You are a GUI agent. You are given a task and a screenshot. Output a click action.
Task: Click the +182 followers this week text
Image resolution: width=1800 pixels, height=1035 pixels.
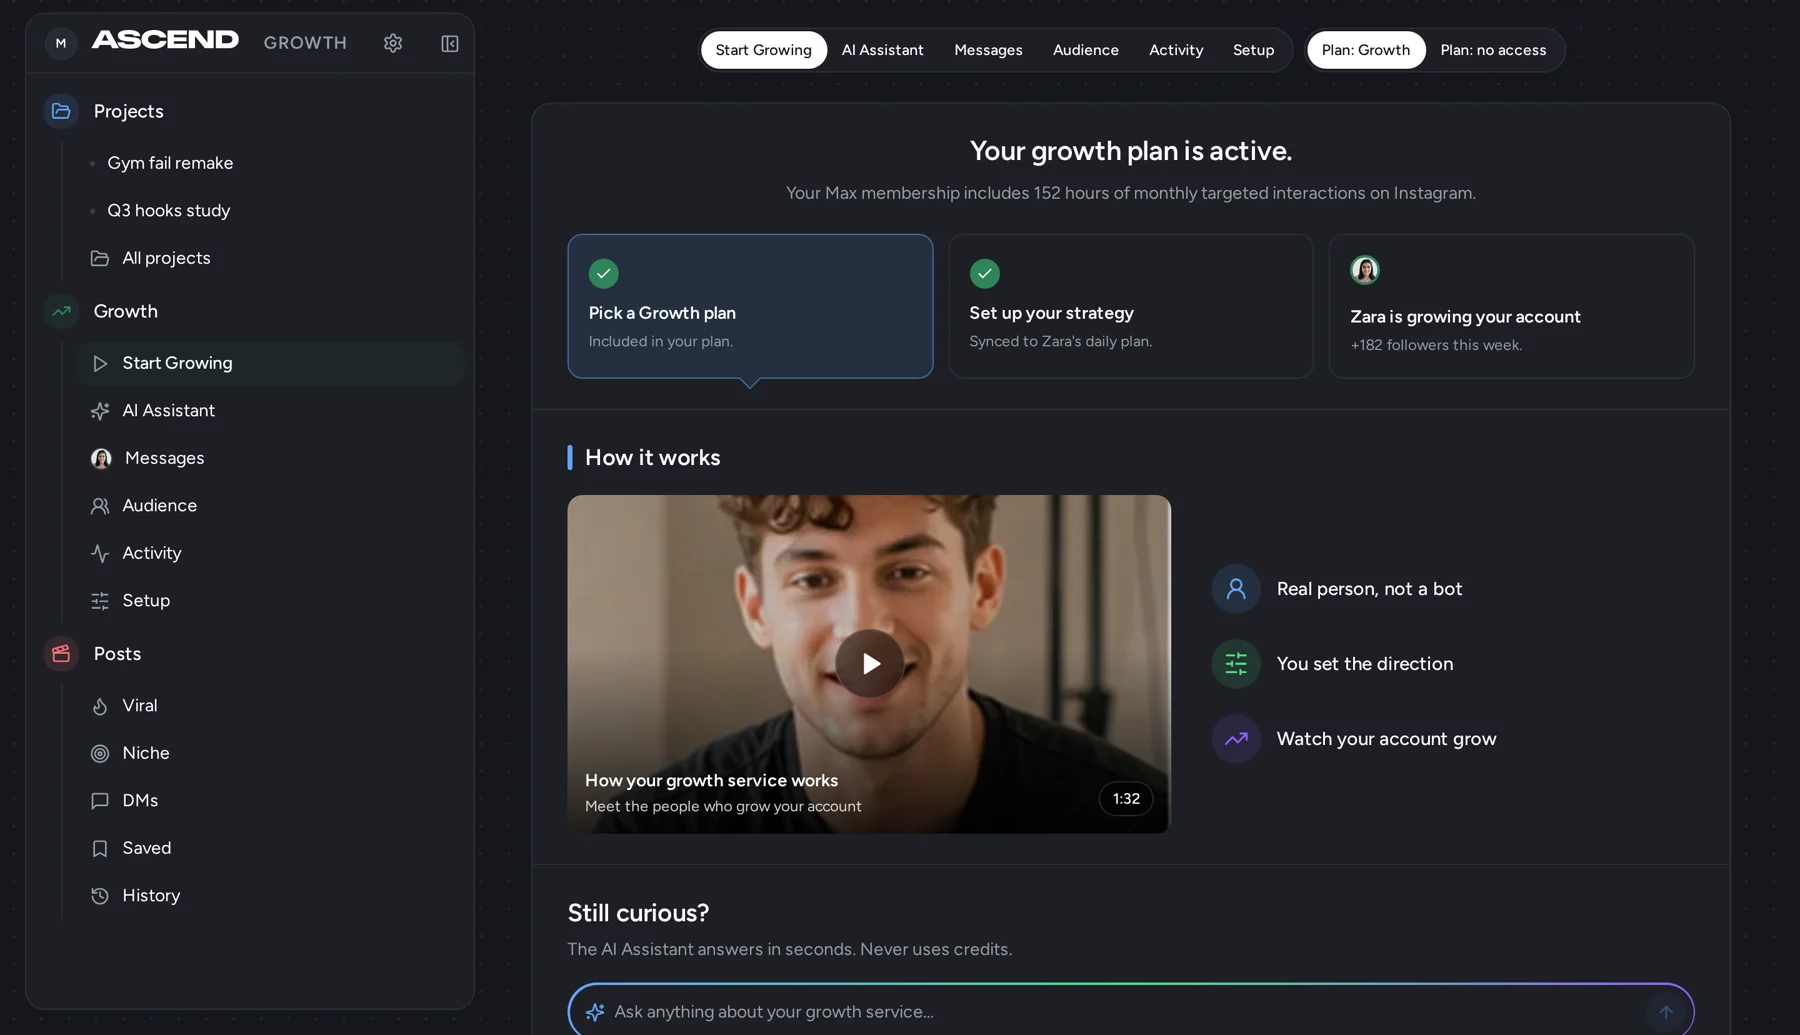[1436, 345]
